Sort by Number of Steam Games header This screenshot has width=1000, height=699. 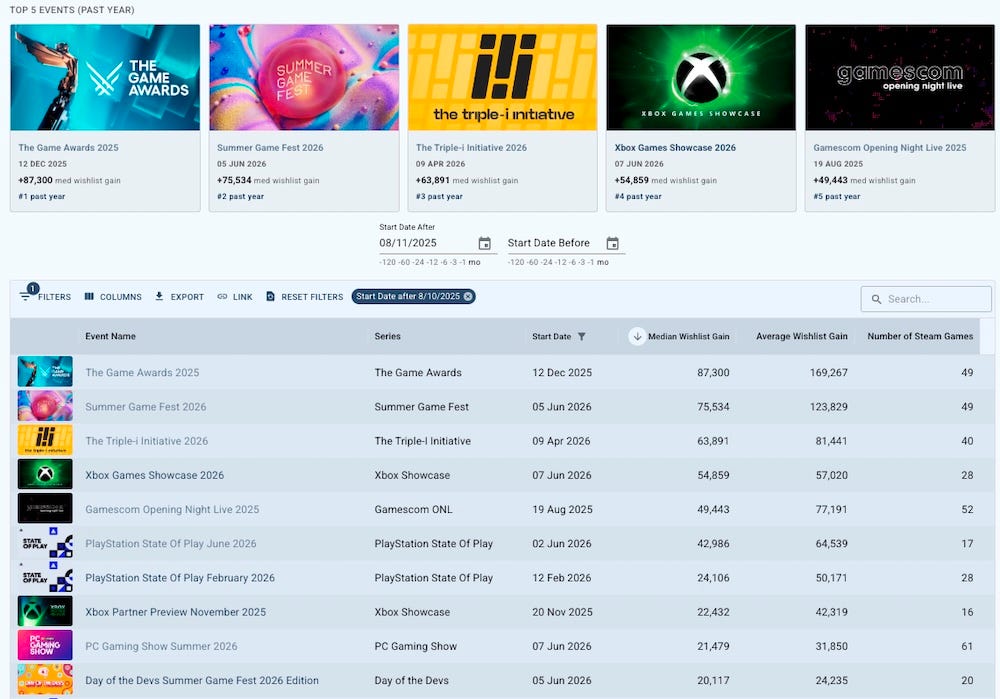[x=920, y=336]
